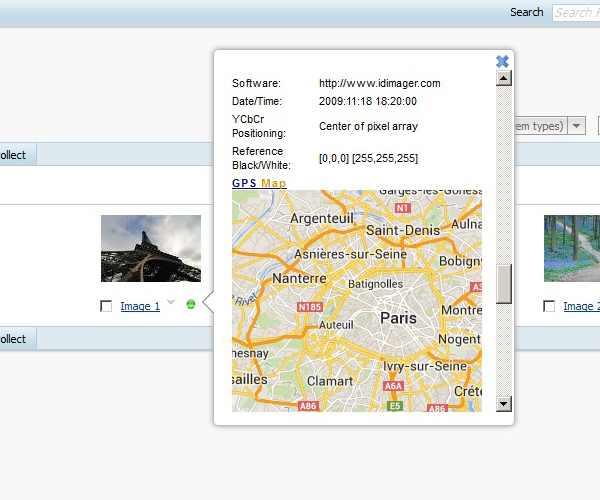Screen dimensions: 600x500
Task: Click the Batignolles label on map
Action: (375, 284)
